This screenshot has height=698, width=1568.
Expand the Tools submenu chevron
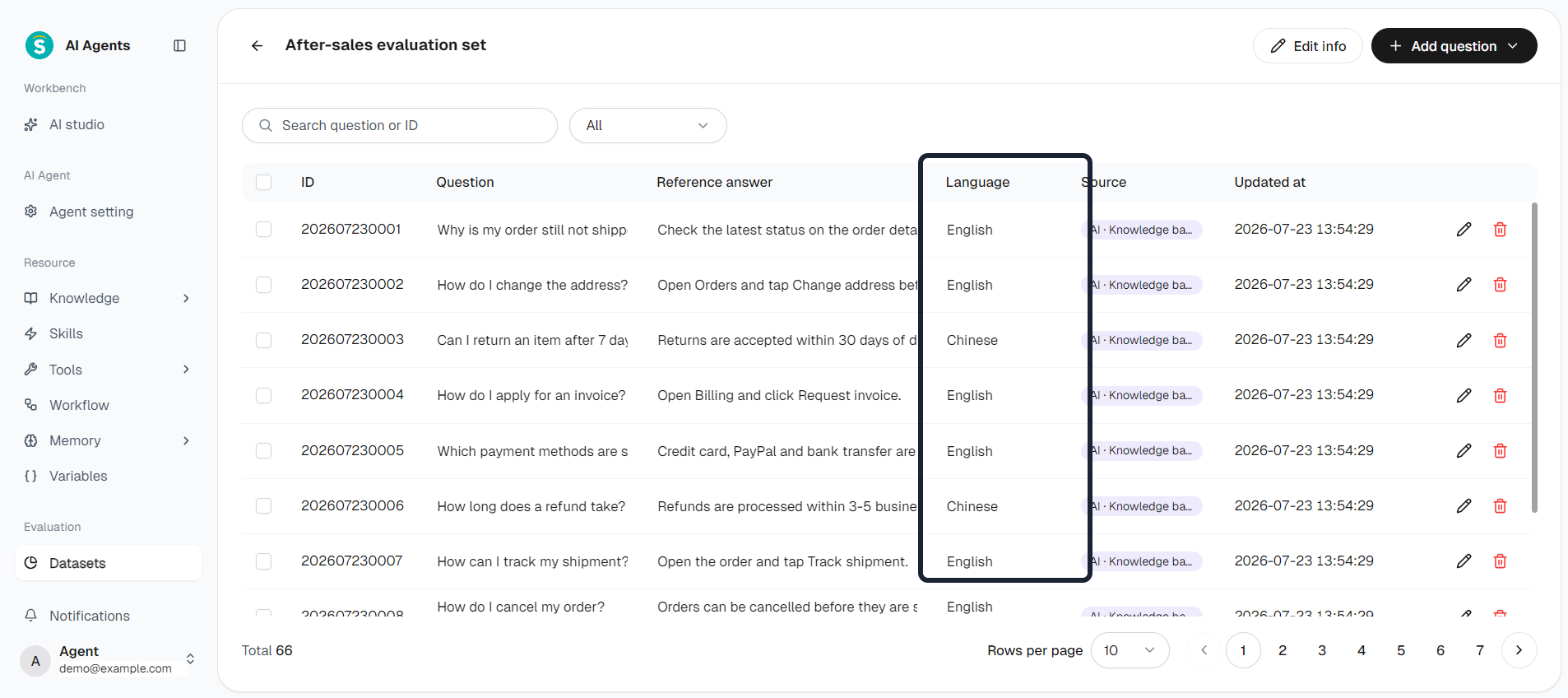coord(186,369)
